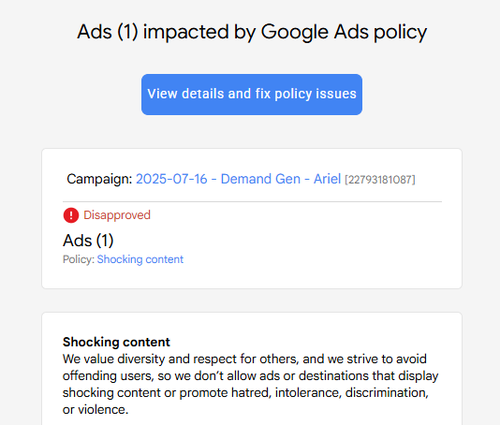Viewport: 500px width, 425px height.
Task: Click the Campaign: label text
Action: pos(99,179)
